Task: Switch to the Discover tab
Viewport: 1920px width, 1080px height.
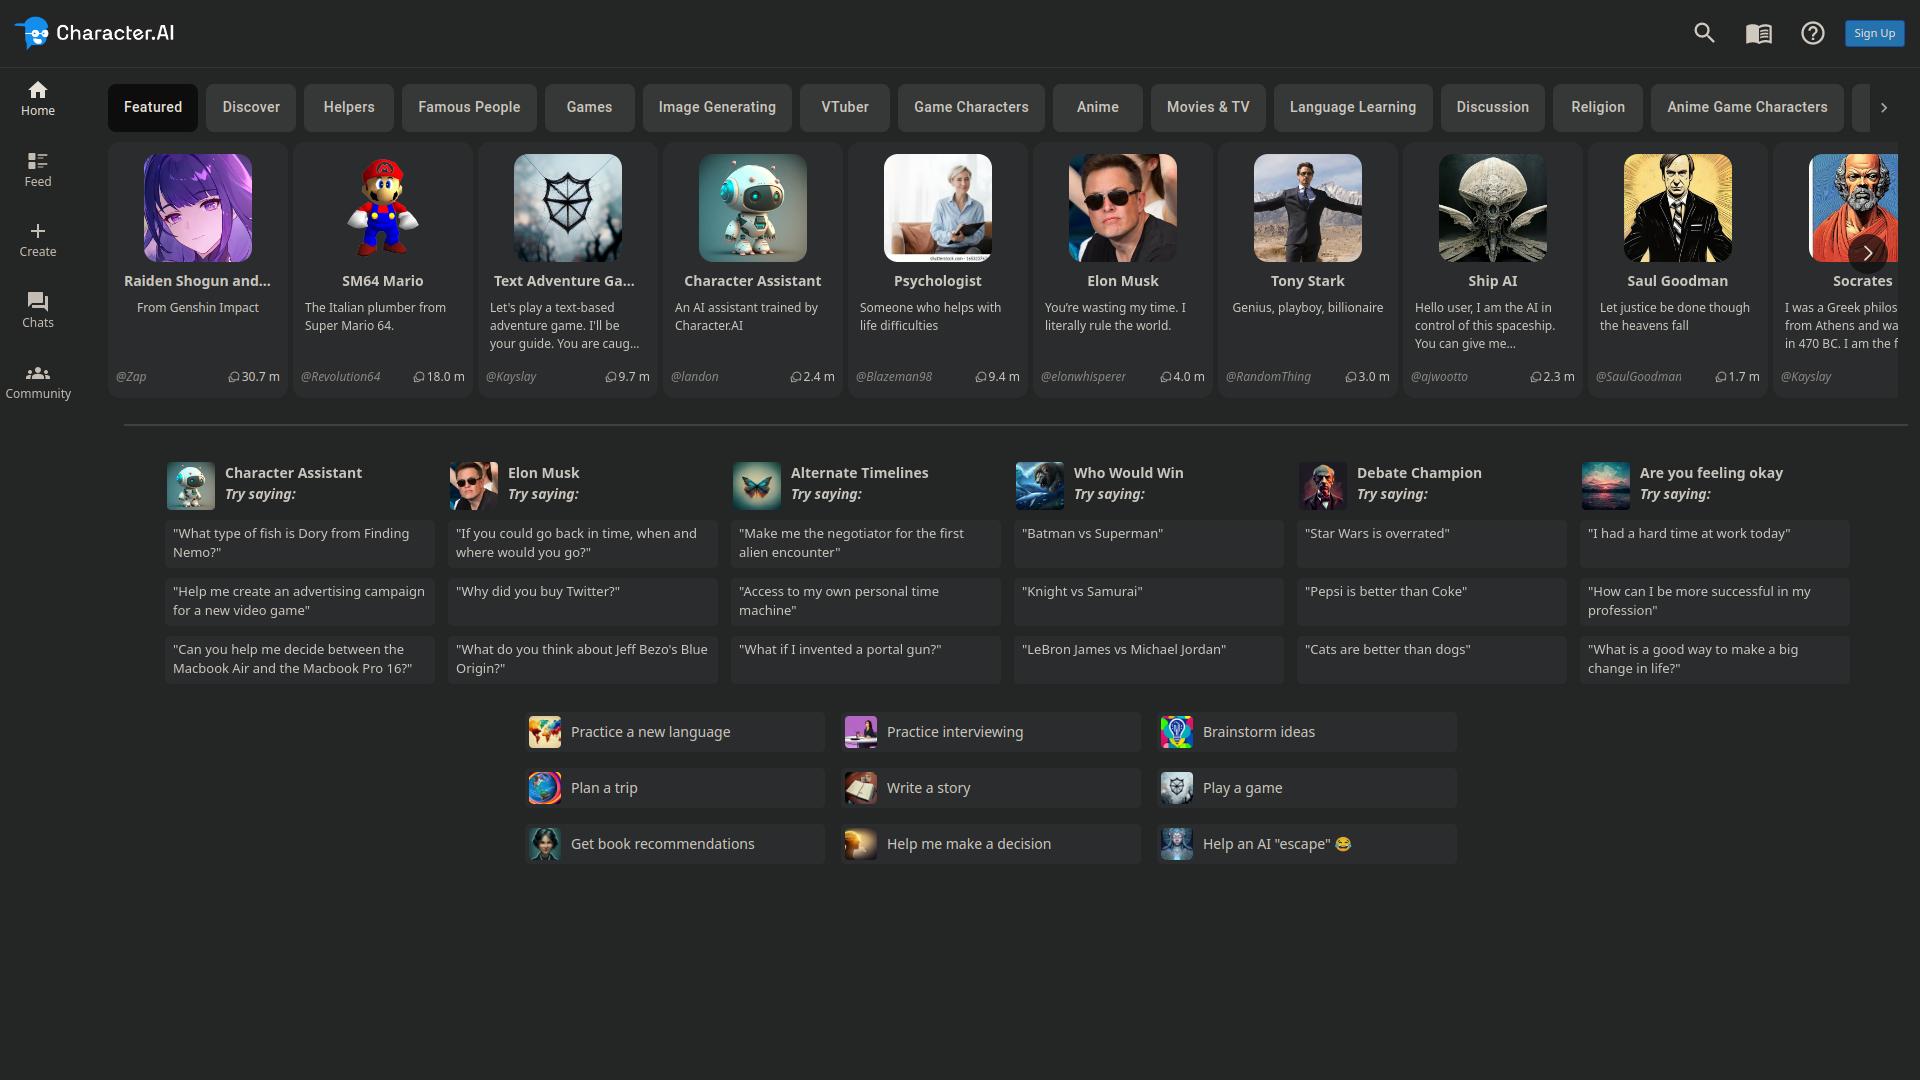Action: (251, 107)
